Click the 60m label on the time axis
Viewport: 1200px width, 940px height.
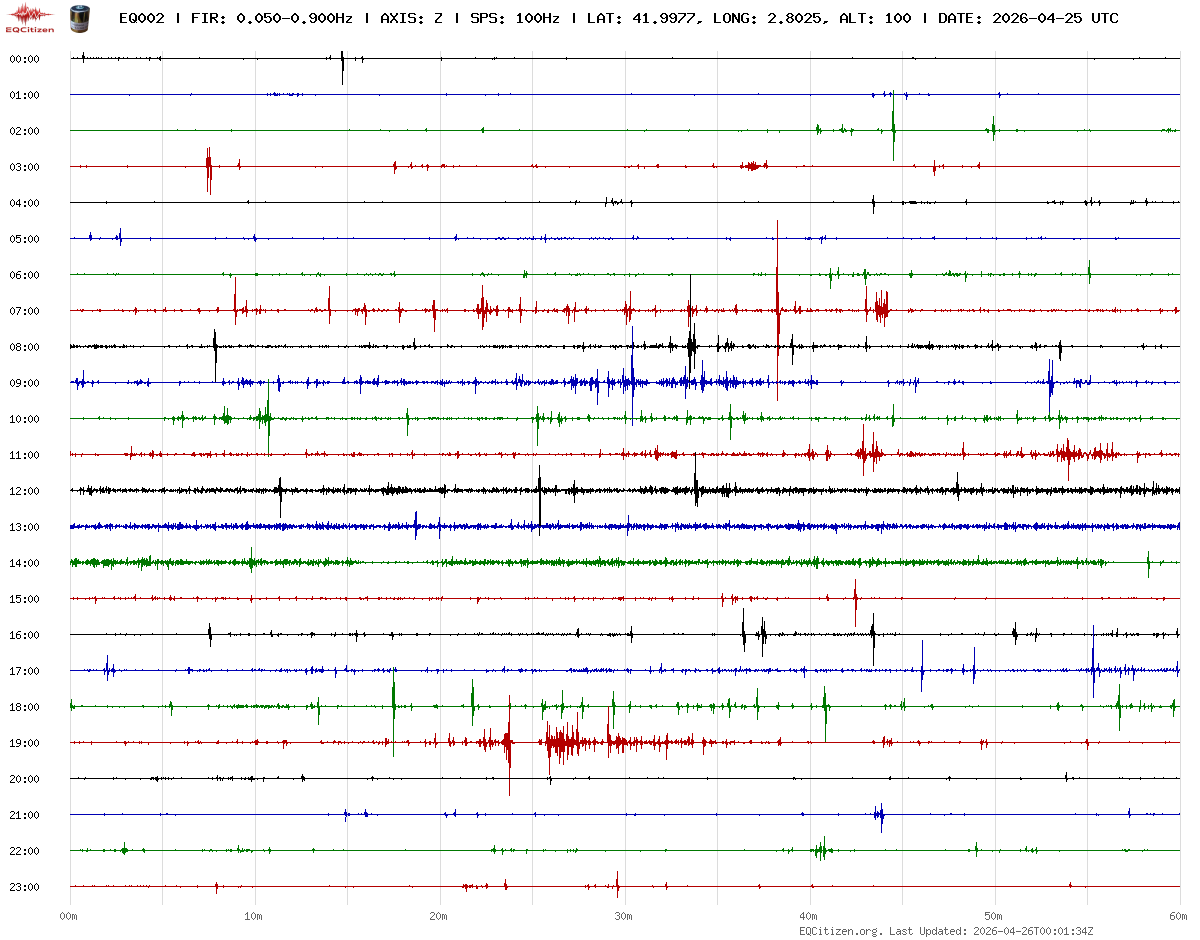pyautogui.click(x=1179, y=916)
